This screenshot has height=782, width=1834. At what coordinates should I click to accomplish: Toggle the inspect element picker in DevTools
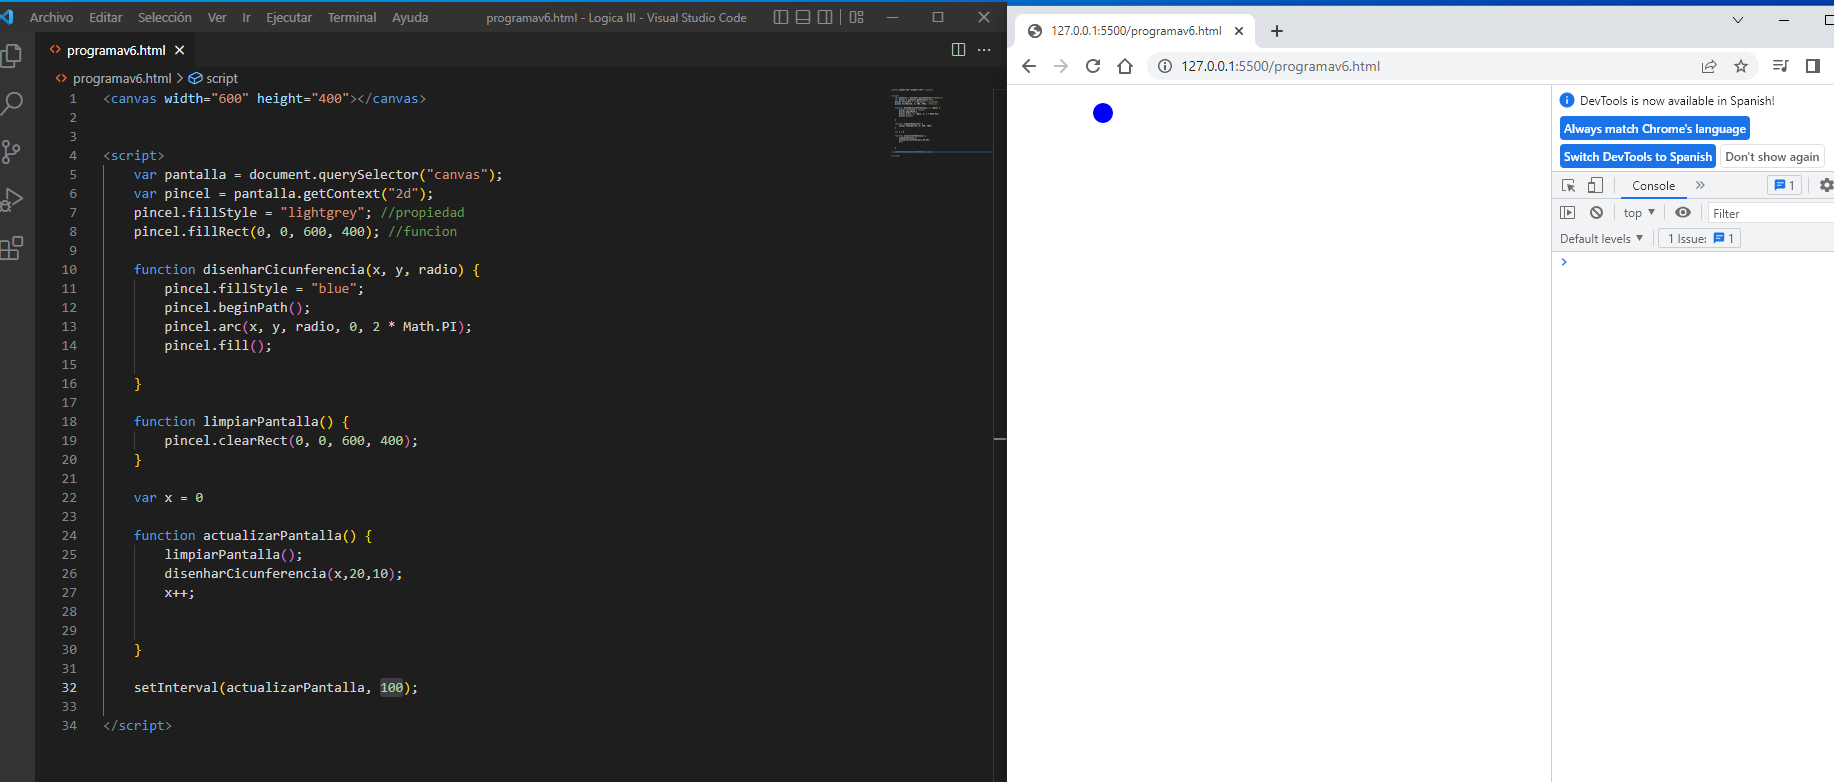click(x=1568, y=185)
